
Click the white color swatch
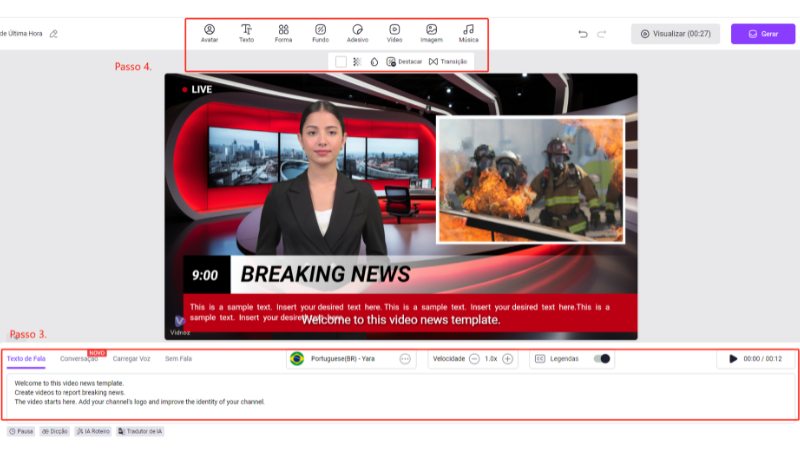tap(341, 62)
